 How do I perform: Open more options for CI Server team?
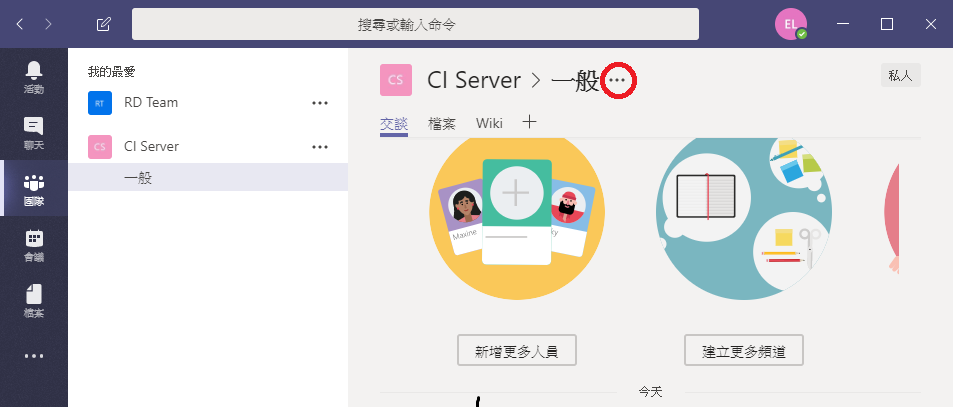tap(320, 147)
